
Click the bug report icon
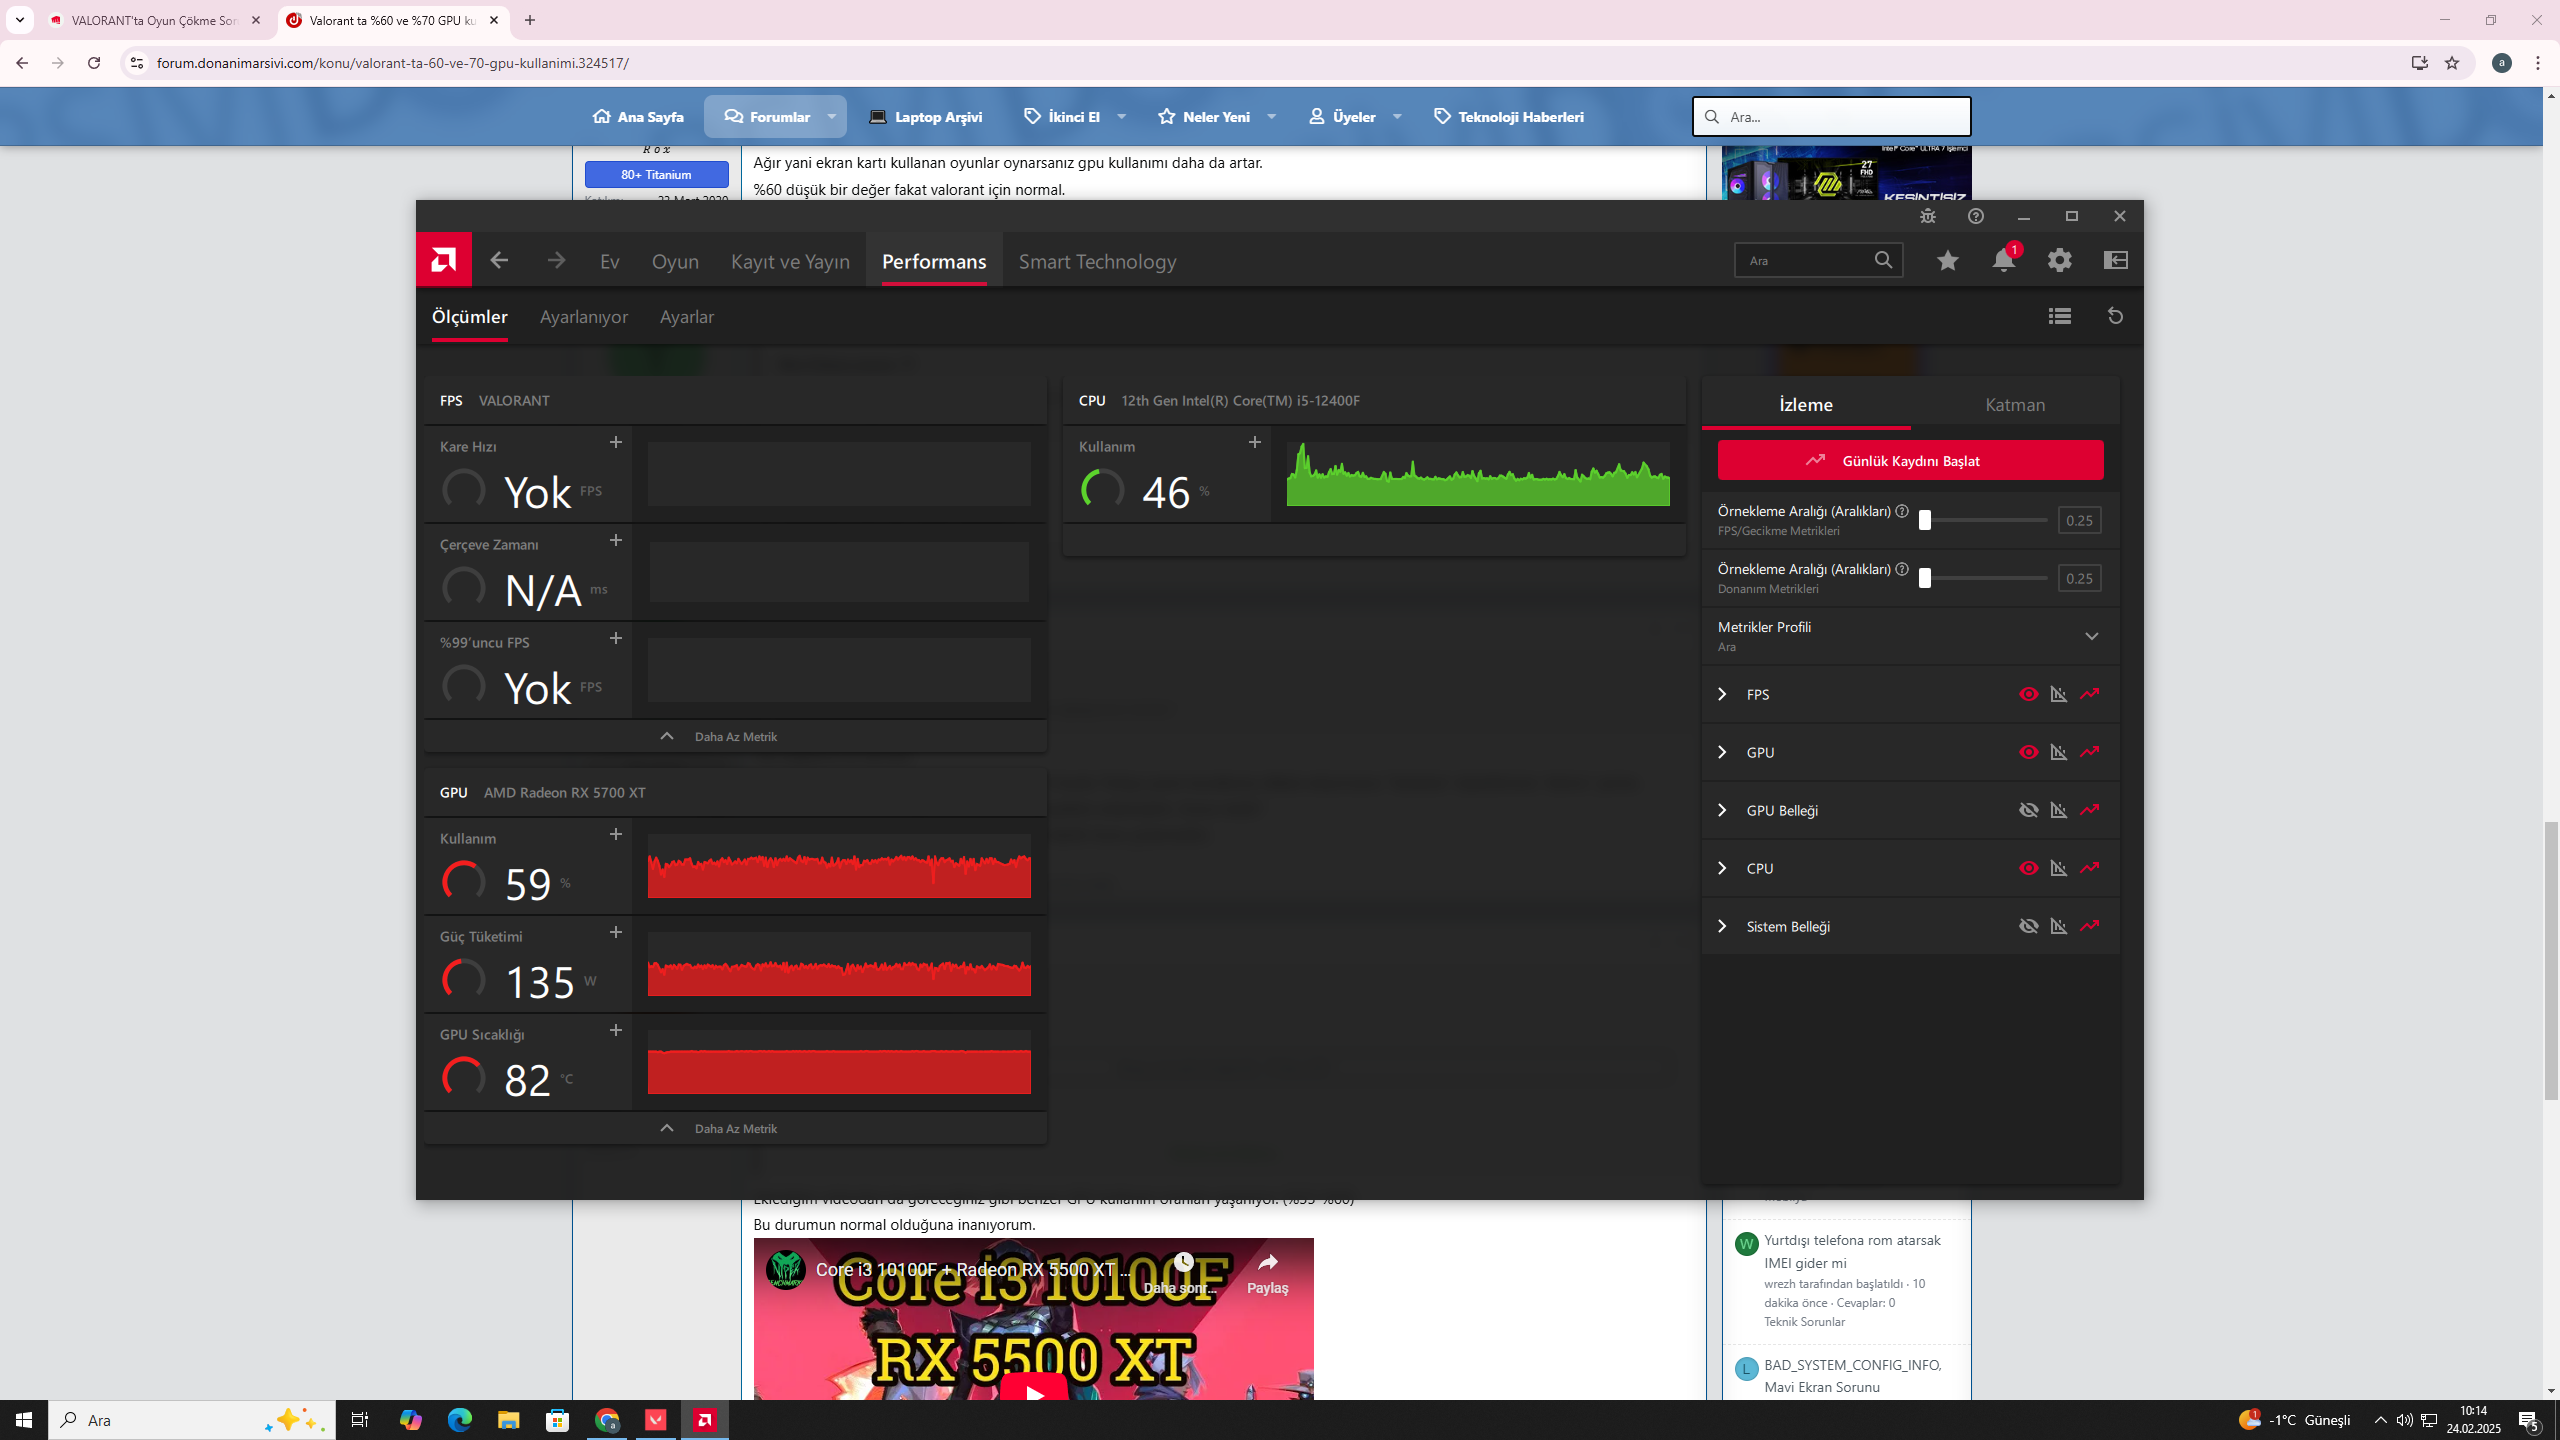tap(1928, 217)
